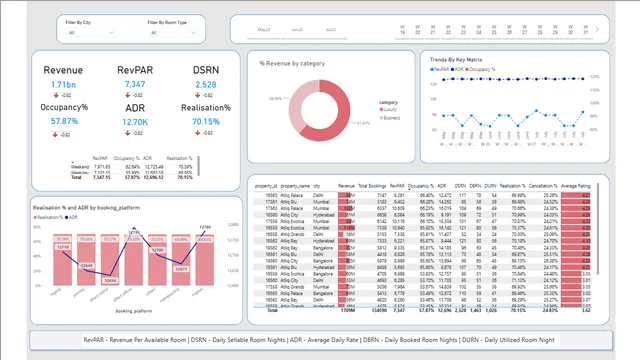Click the Occupancy % legend in Trends chart

coord(480,69)
